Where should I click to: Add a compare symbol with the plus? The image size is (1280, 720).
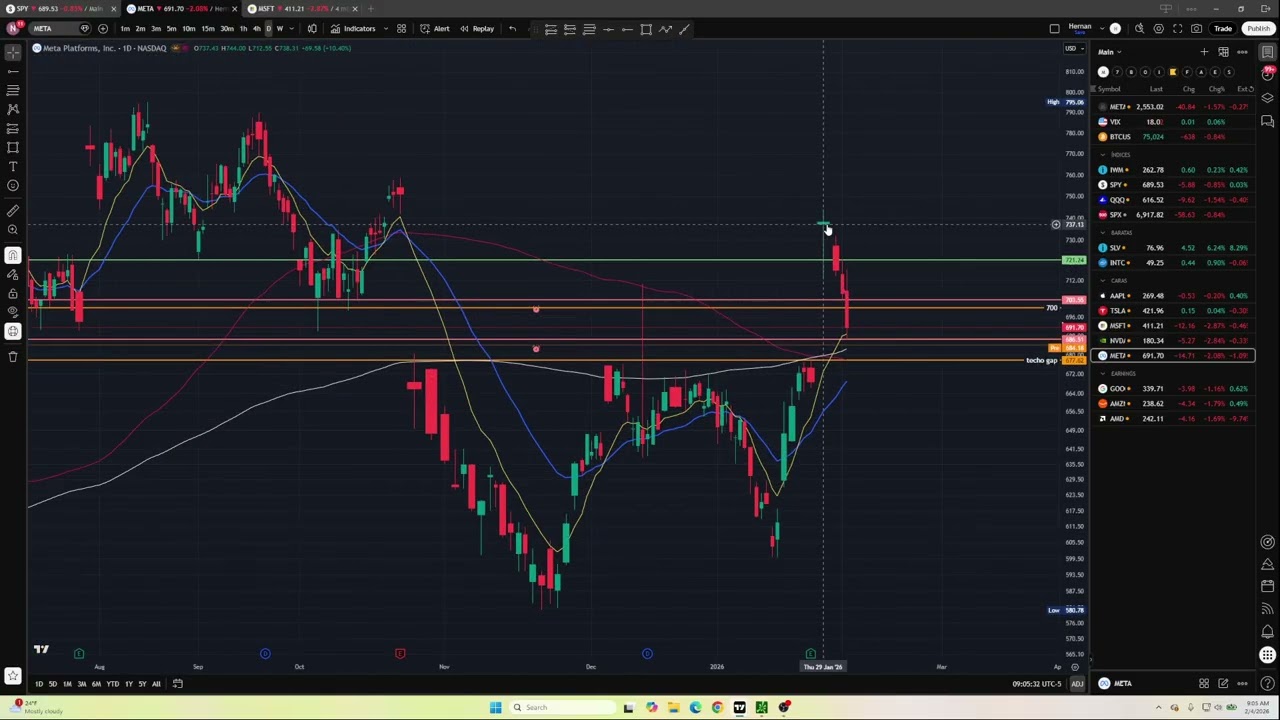103,28
